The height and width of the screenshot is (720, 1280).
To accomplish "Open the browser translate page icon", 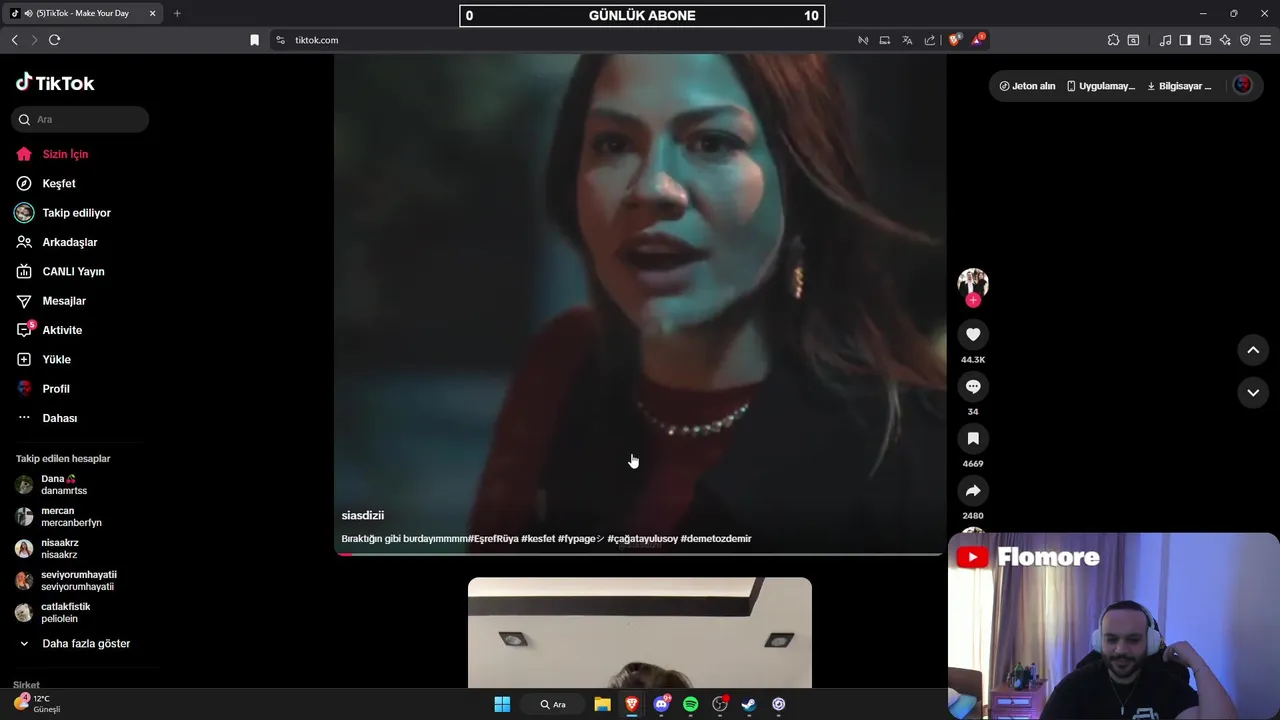I will [x=907, y=40].
